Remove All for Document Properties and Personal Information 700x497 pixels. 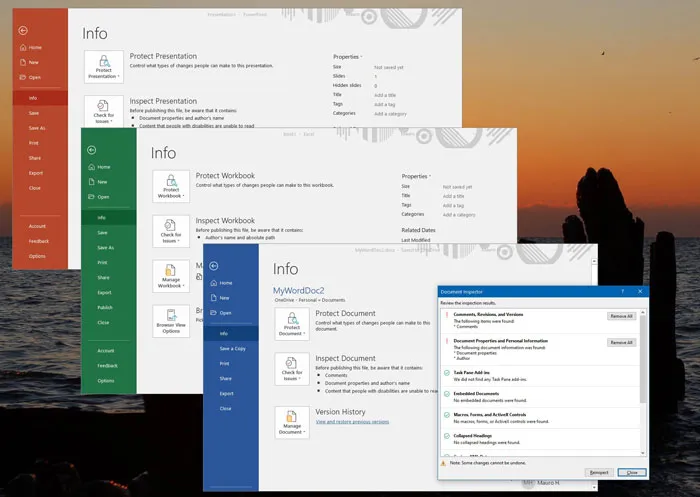point(621,342)
